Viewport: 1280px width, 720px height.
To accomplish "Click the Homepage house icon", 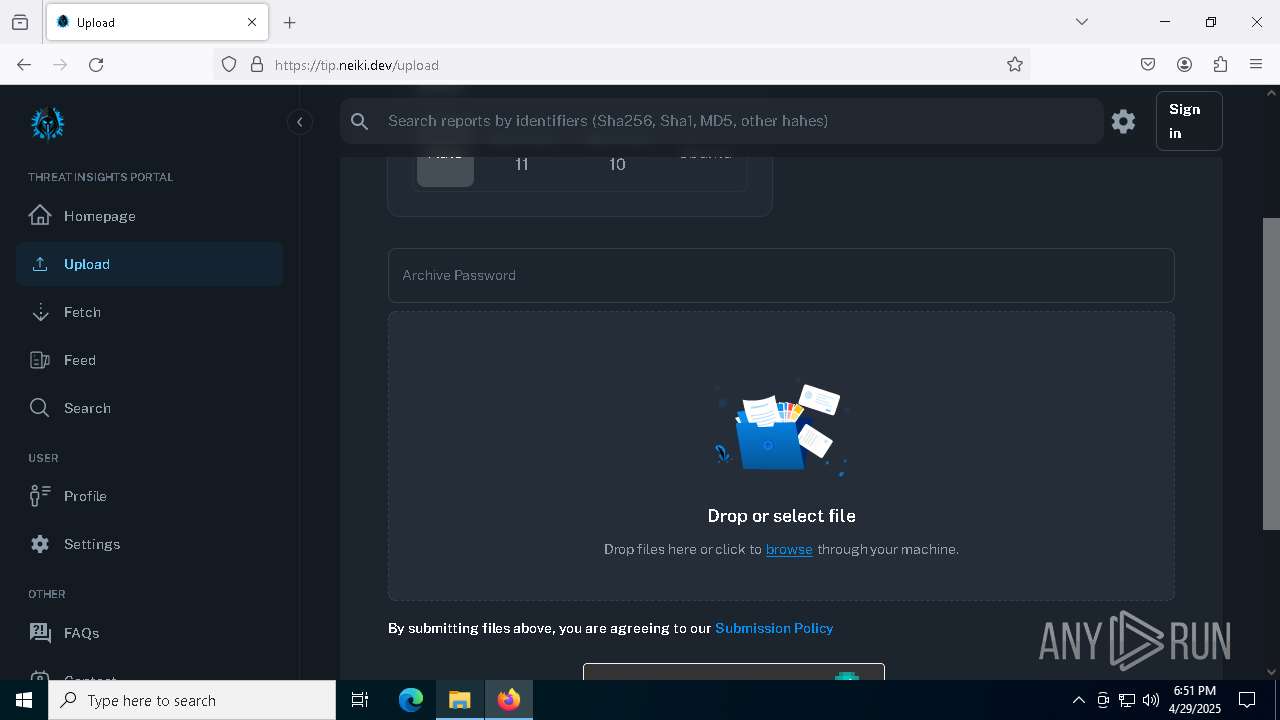I will [x=40, y=215].
